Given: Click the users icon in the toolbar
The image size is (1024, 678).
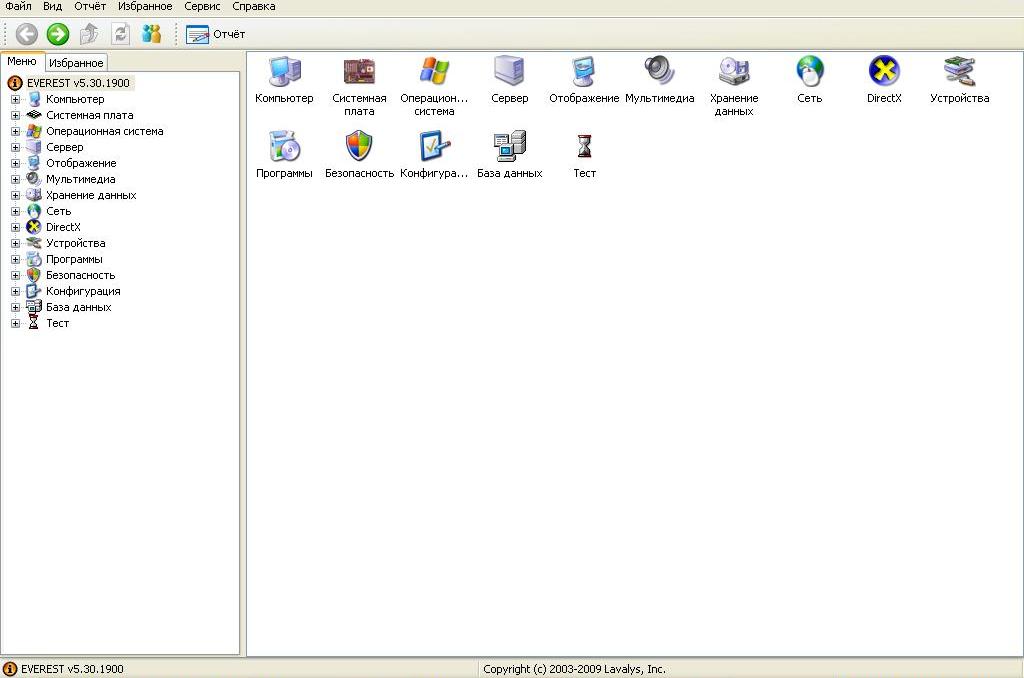Looking at the screenshot, I should (152, 34).
